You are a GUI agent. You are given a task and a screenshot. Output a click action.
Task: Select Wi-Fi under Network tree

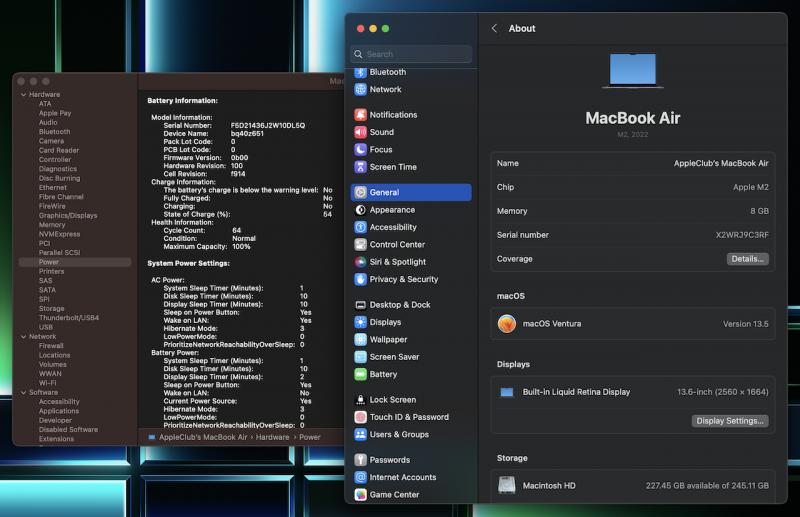click(47, 383)
